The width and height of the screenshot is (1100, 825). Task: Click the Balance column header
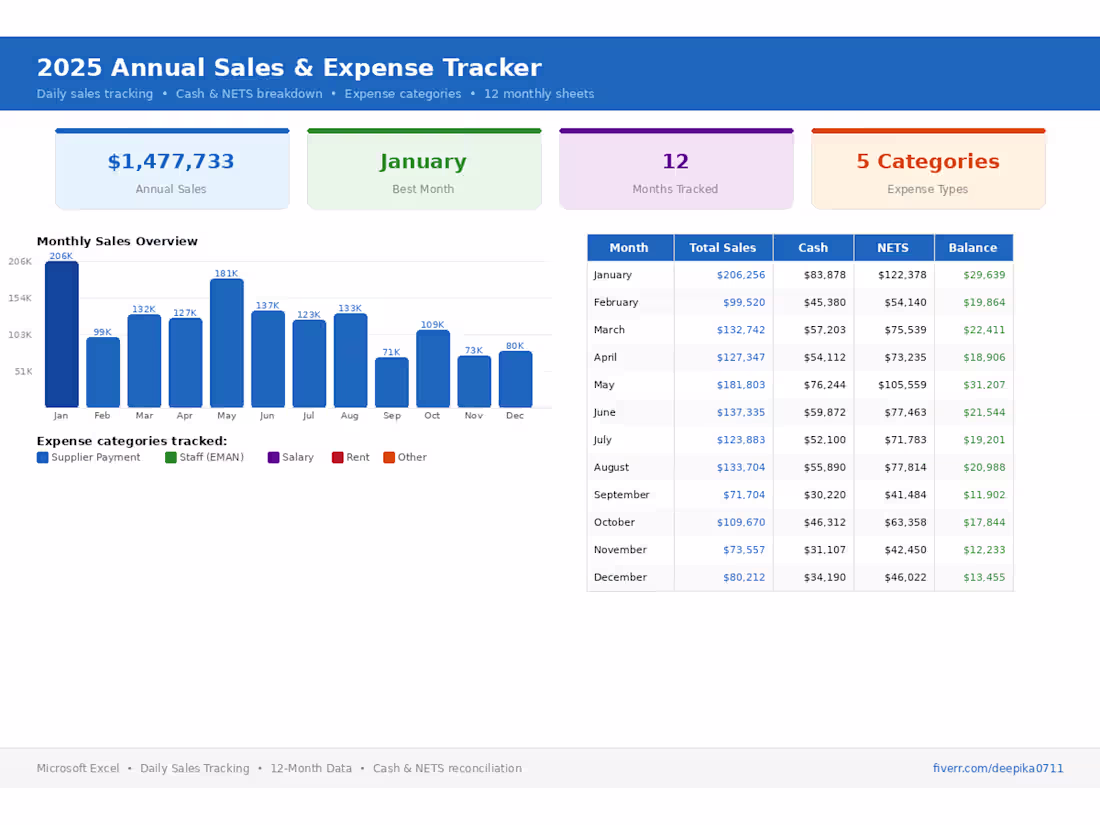(x=973, y=248)
